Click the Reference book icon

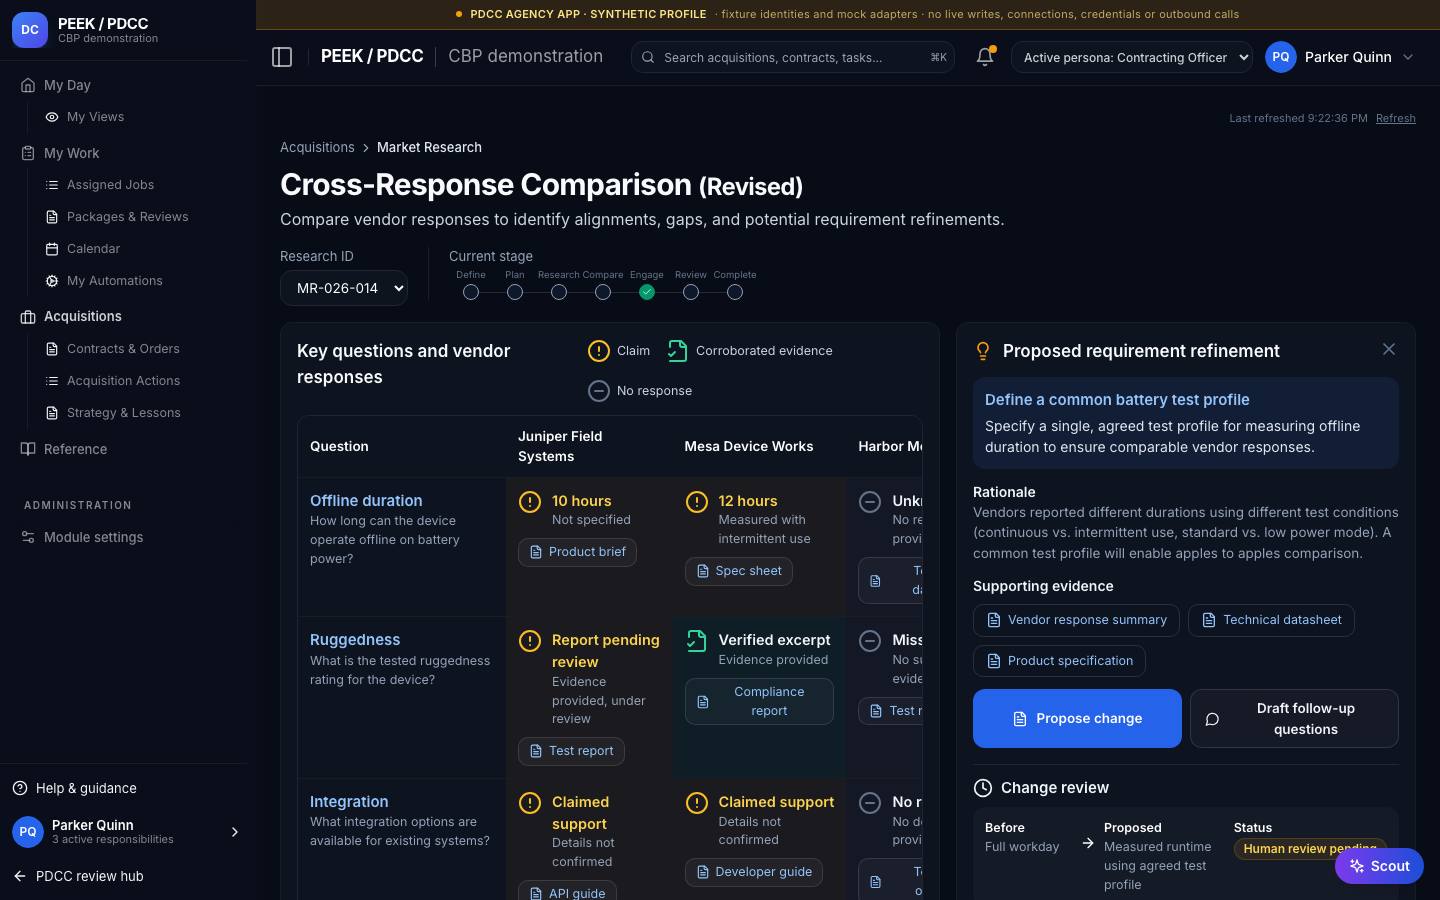point(28,449)
